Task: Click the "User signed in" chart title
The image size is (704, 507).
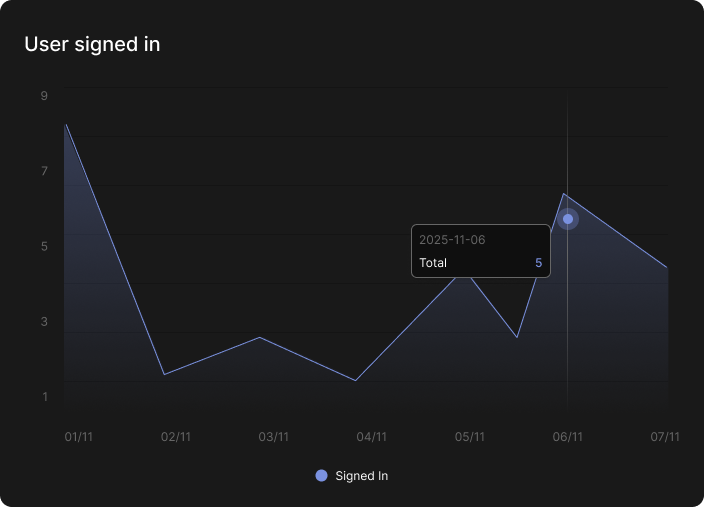Action: tap(92, 44)
